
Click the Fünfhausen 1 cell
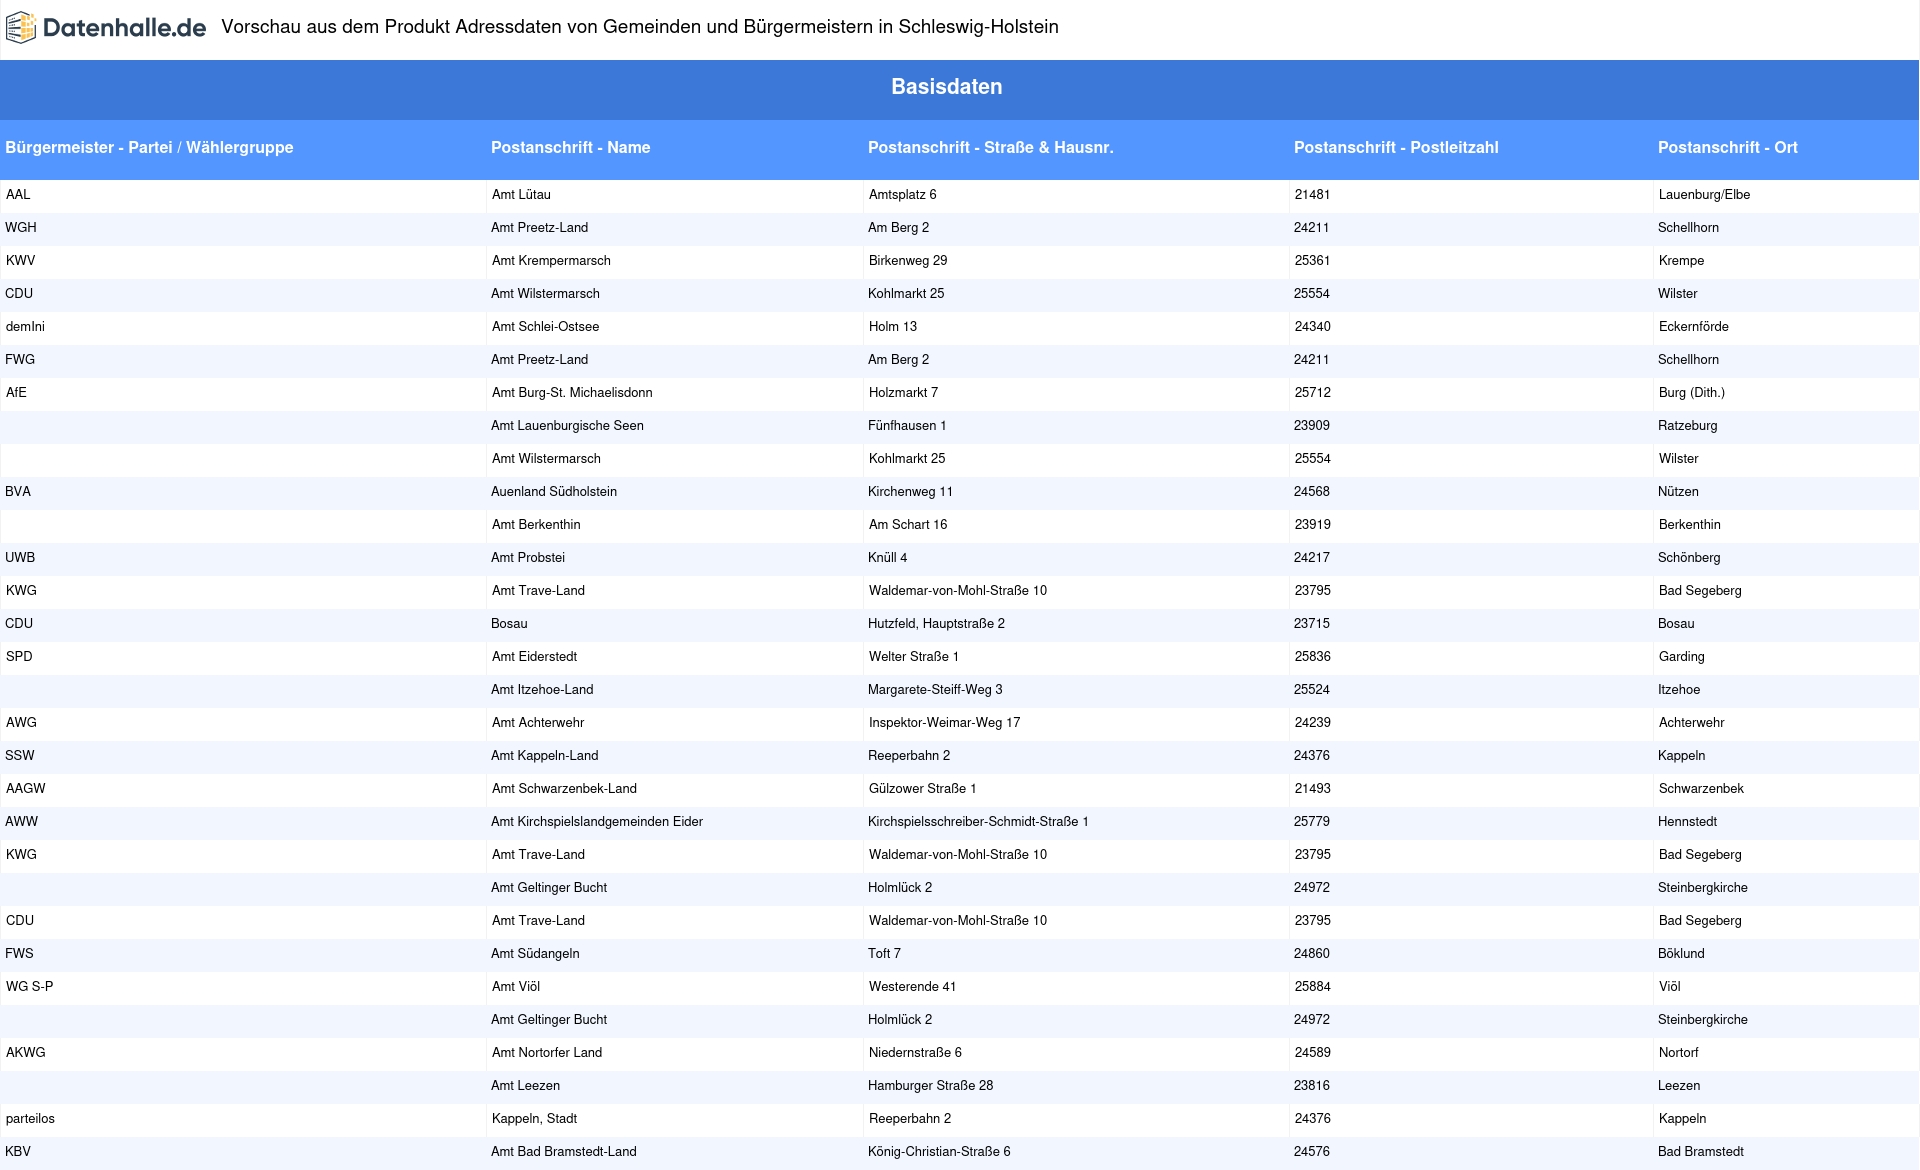point(907,426)
